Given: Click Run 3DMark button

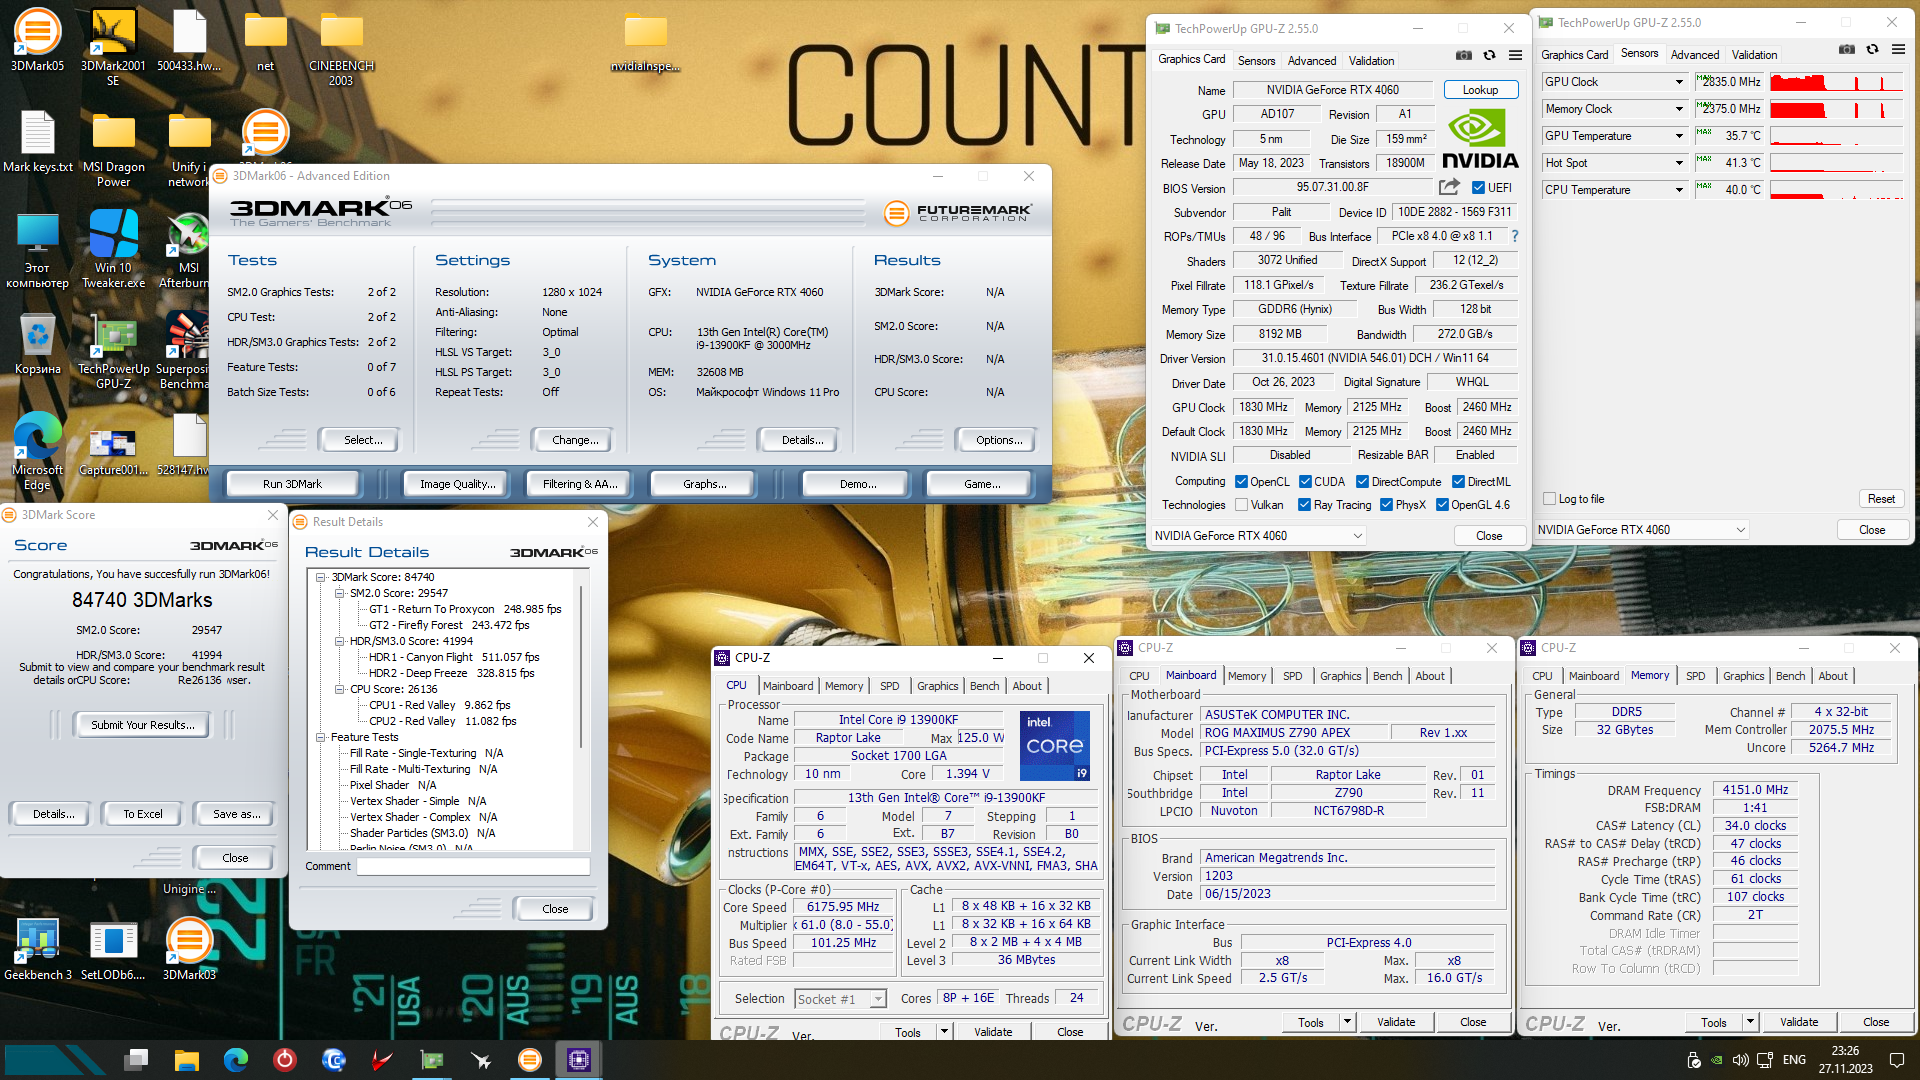Looking at the screenshot, I should tap(292, 484).
